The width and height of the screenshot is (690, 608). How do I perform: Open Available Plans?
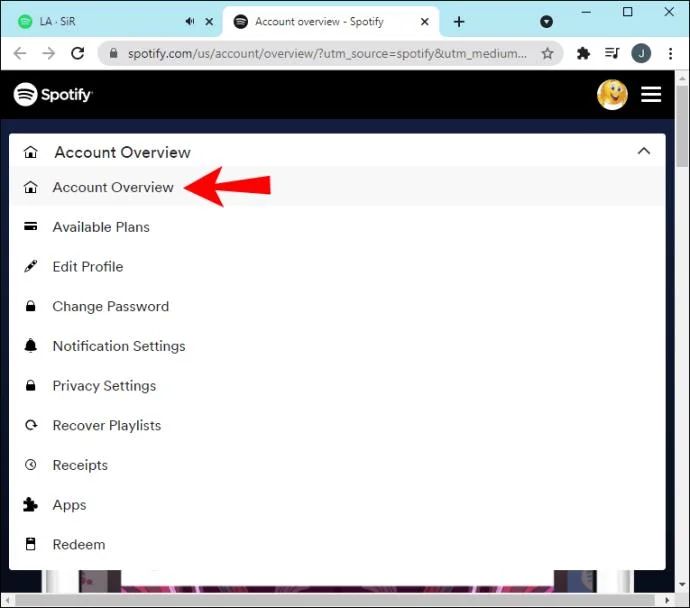101,227
